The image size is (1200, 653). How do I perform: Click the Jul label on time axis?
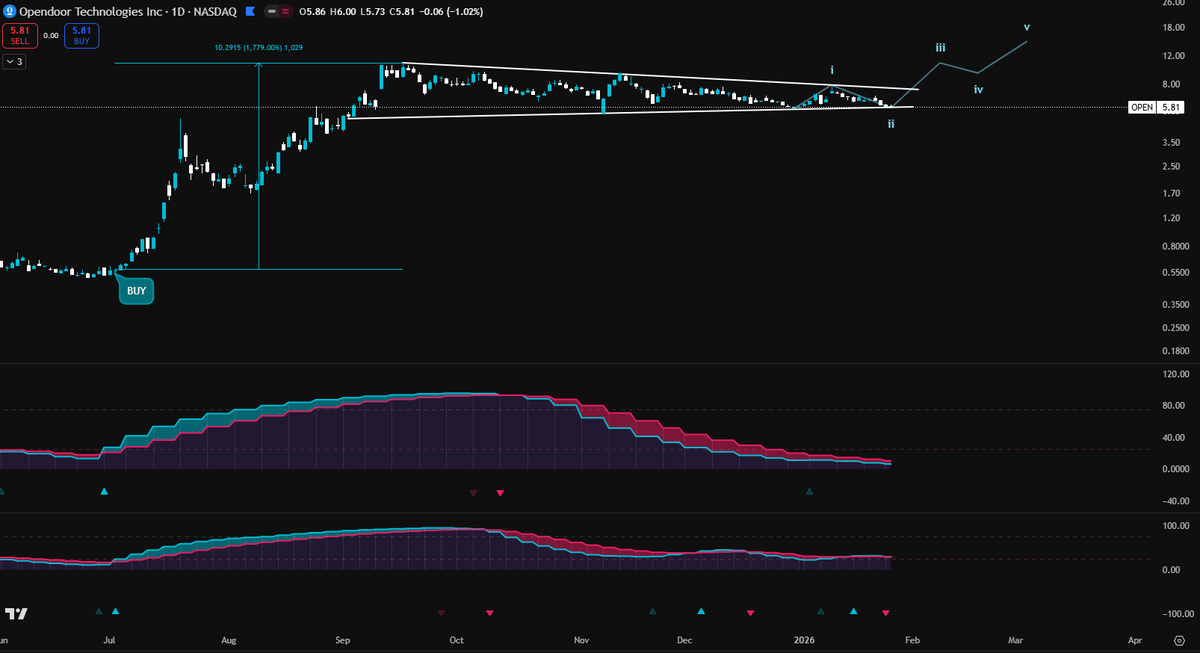point(110,639)
